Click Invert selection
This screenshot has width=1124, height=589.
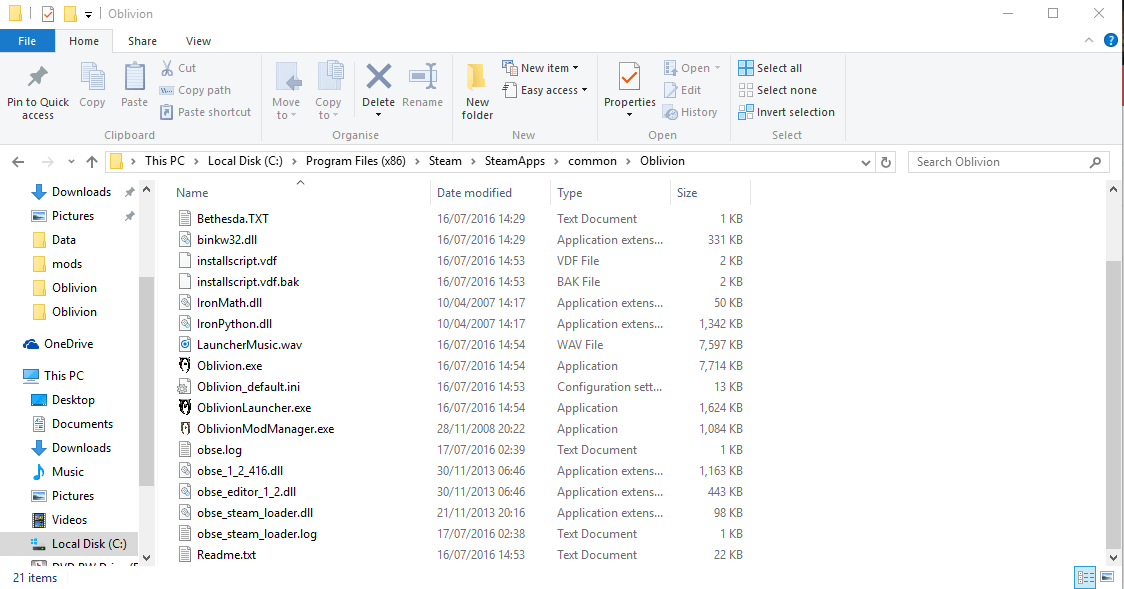pos(786,112)
